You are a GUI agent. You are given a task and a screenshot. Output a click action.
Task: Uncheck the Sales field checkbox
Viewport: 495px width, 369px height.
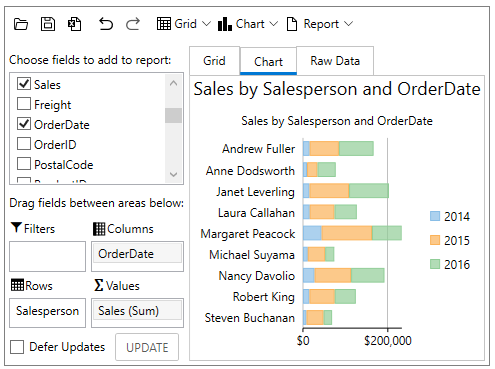24,84
